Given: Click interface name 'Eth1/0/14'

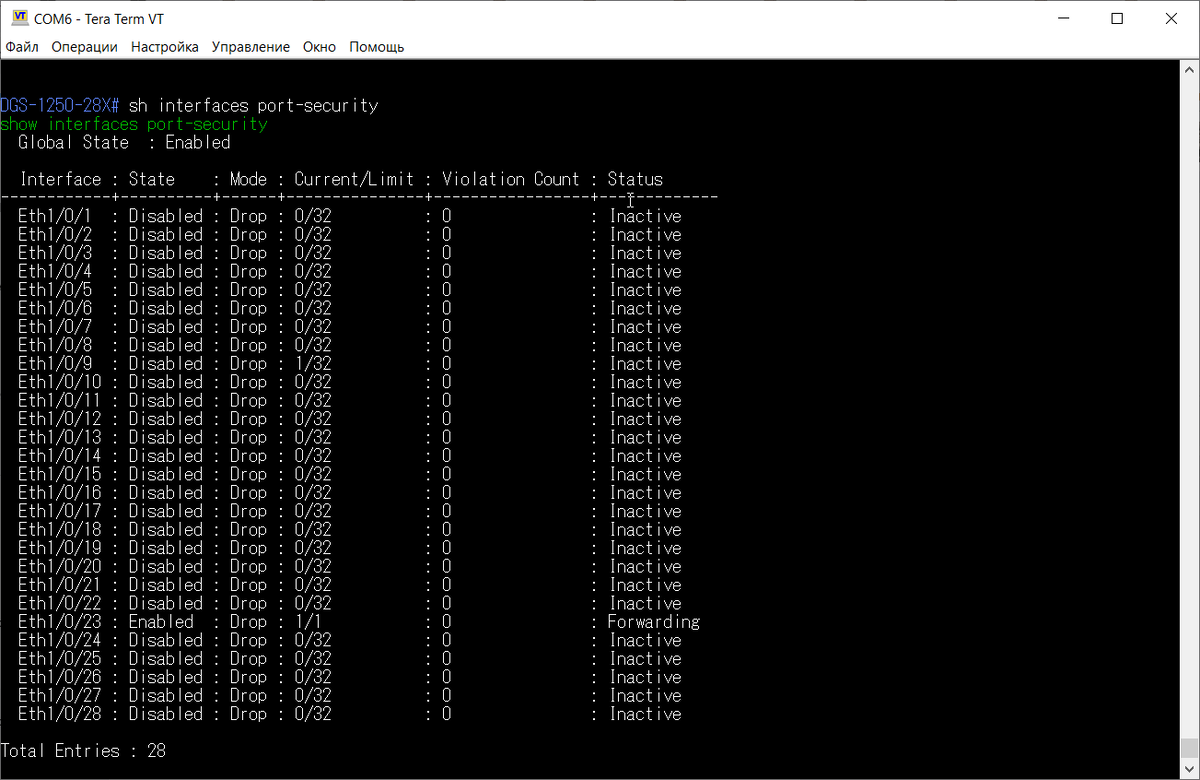Looking at the screenshot, I should pyautogui.click(x=60, y=456).
